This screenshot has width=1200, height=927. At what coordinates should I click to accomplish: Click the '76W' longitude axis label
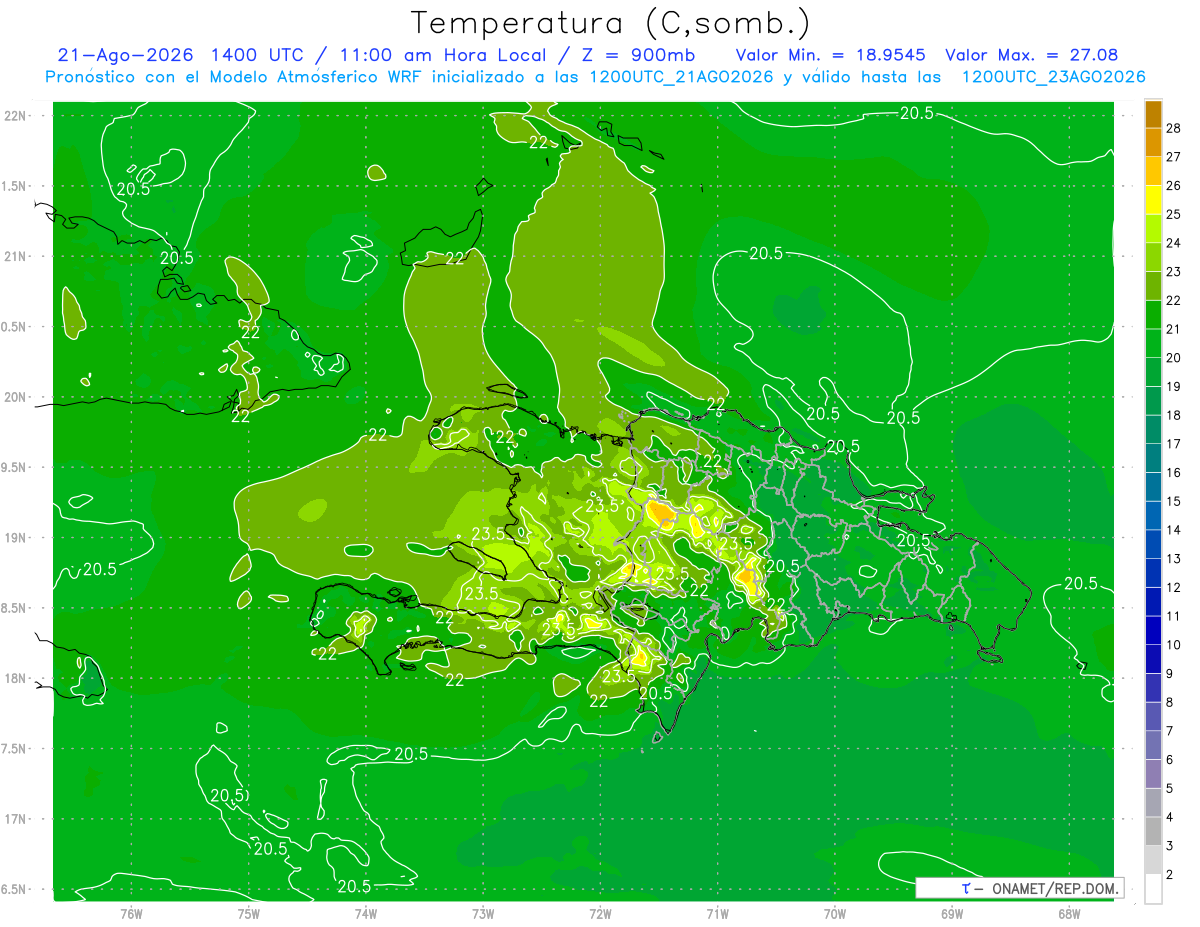131,913
